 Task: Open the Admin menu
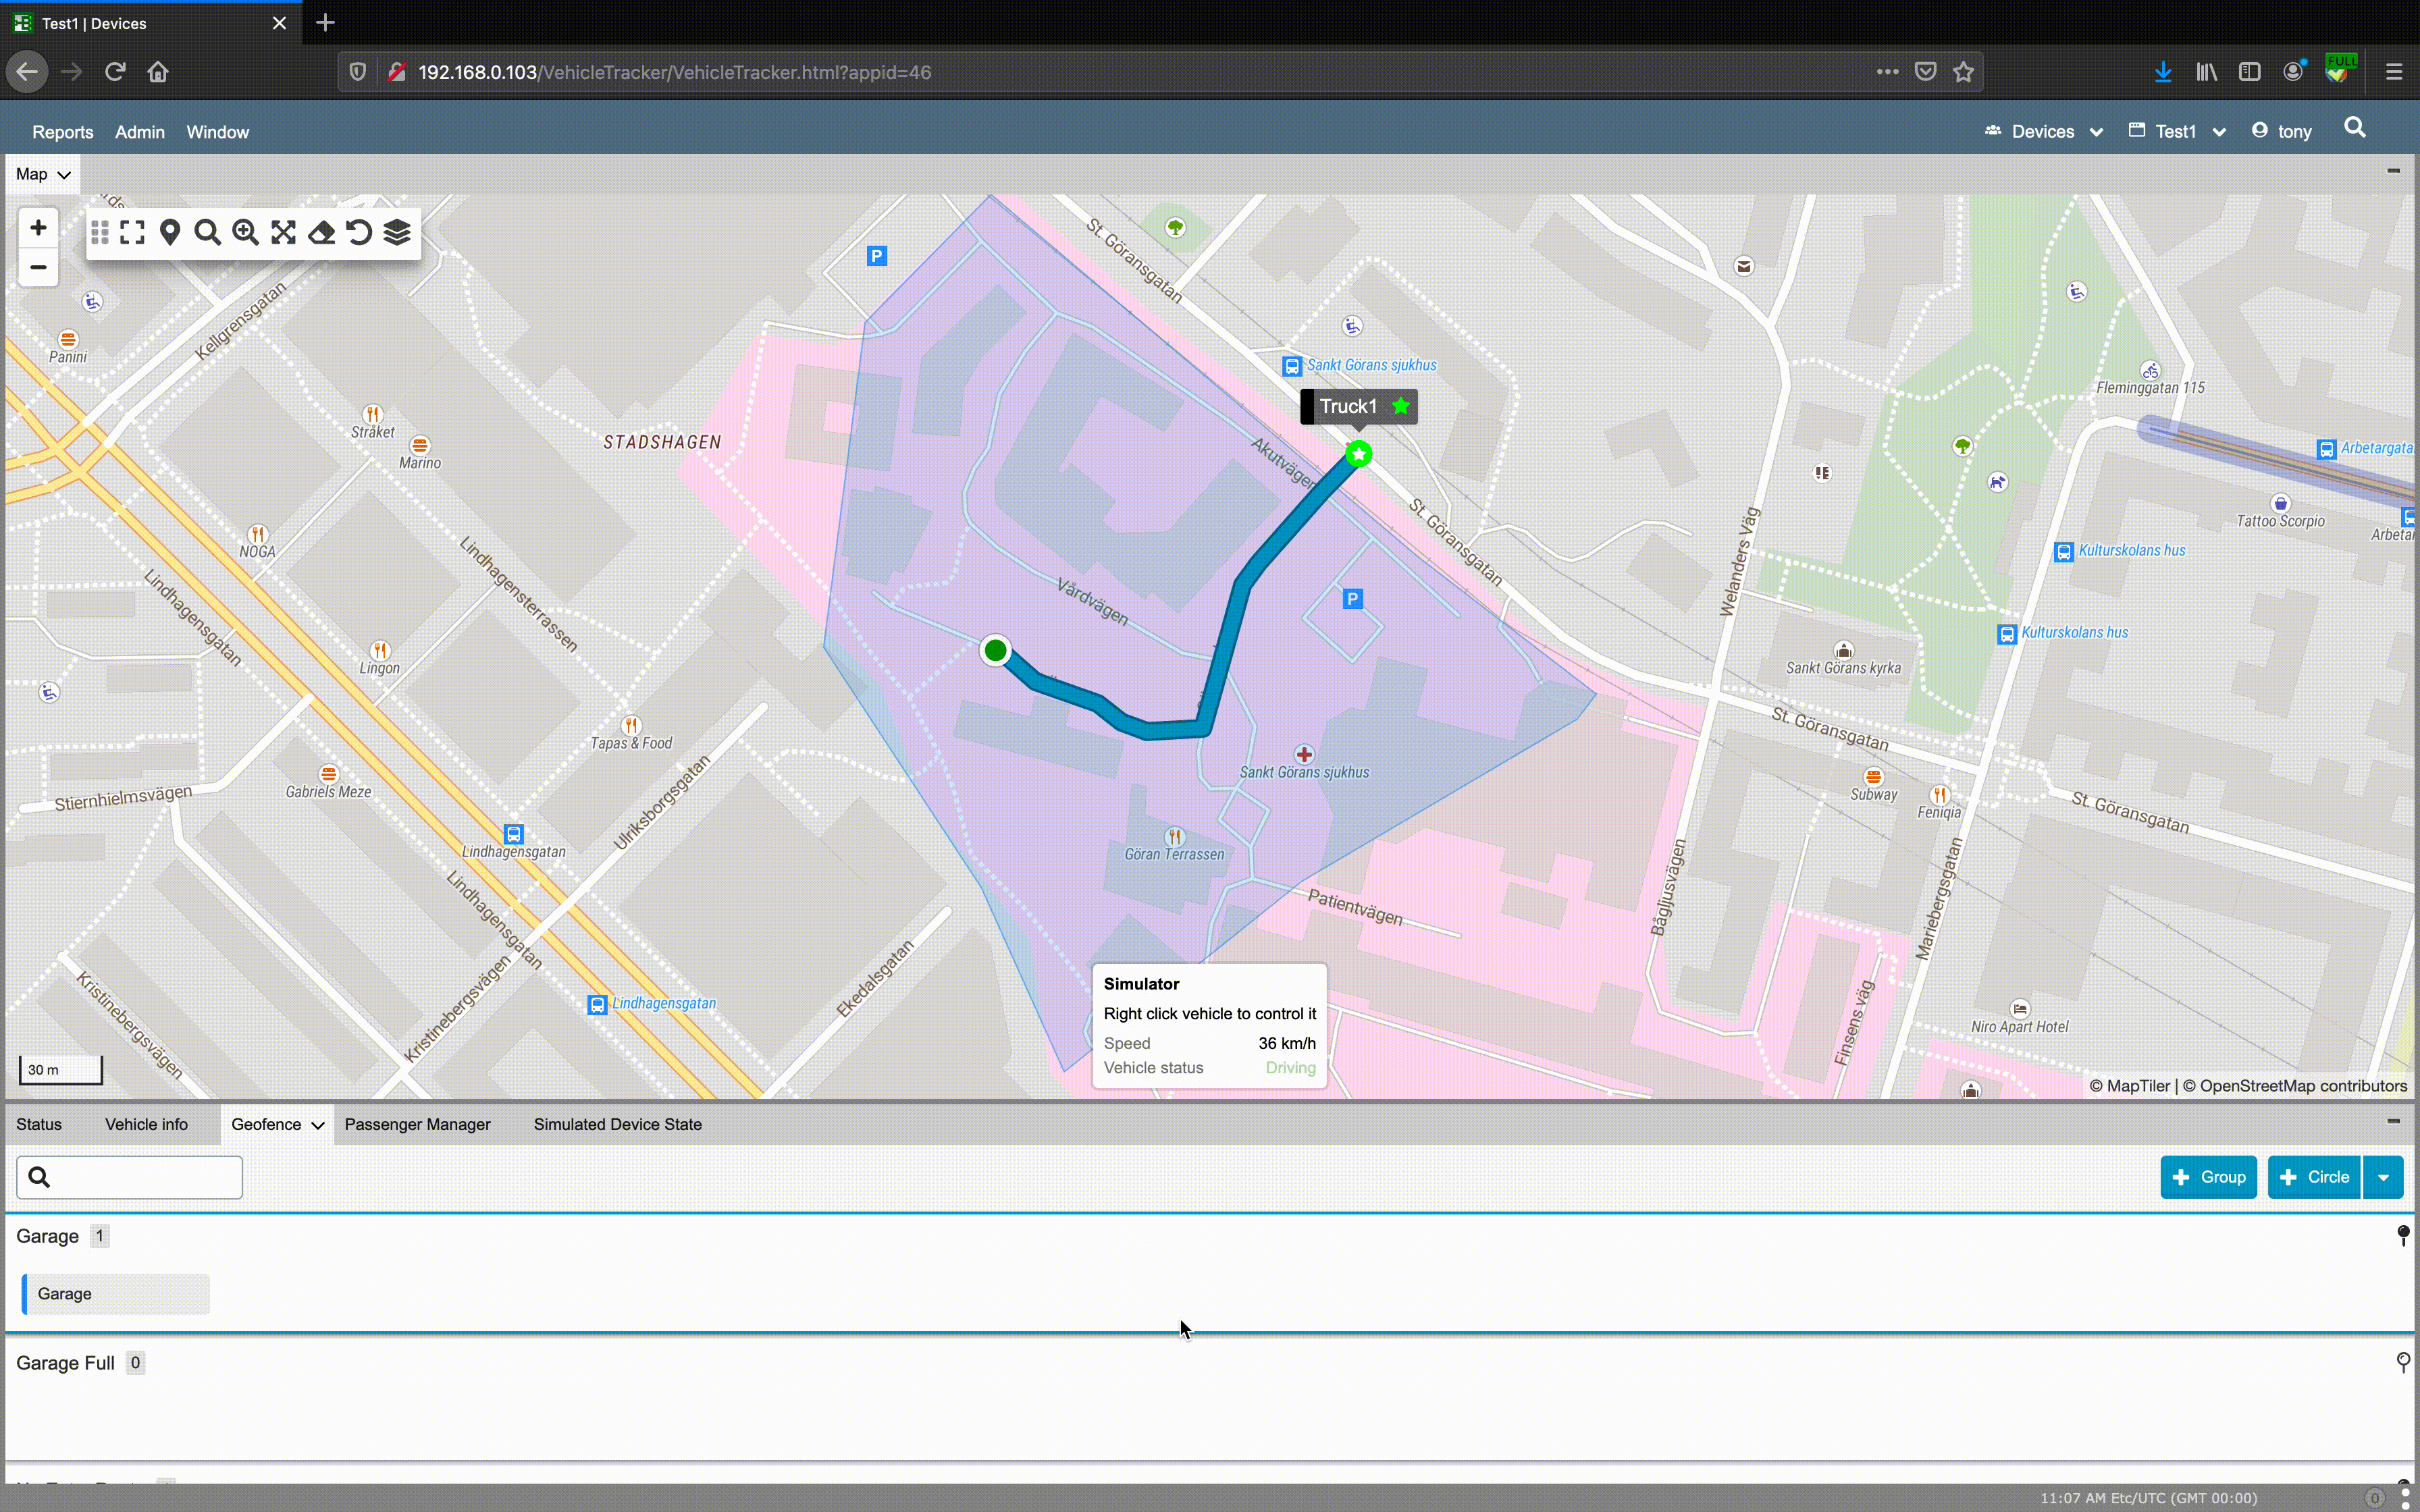click(140, 132)
